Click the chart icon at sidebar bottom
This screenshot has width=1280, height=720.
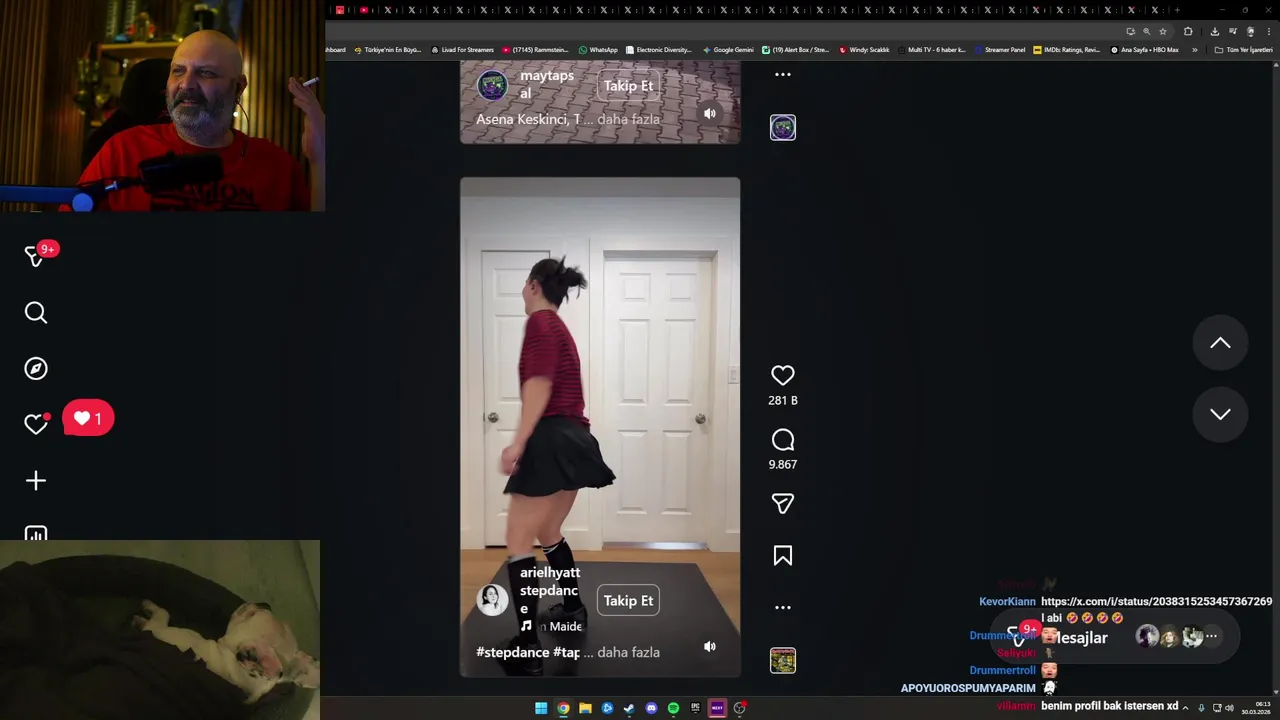(36, 533)
